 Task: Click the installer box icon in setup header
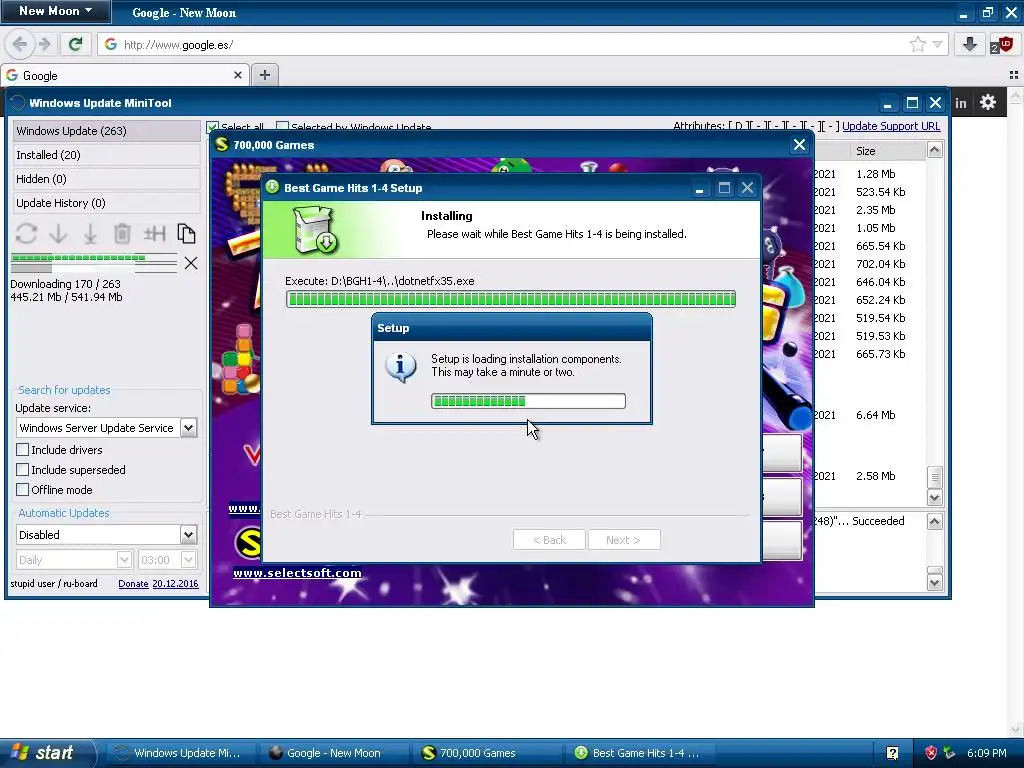[x=315, y=230]
